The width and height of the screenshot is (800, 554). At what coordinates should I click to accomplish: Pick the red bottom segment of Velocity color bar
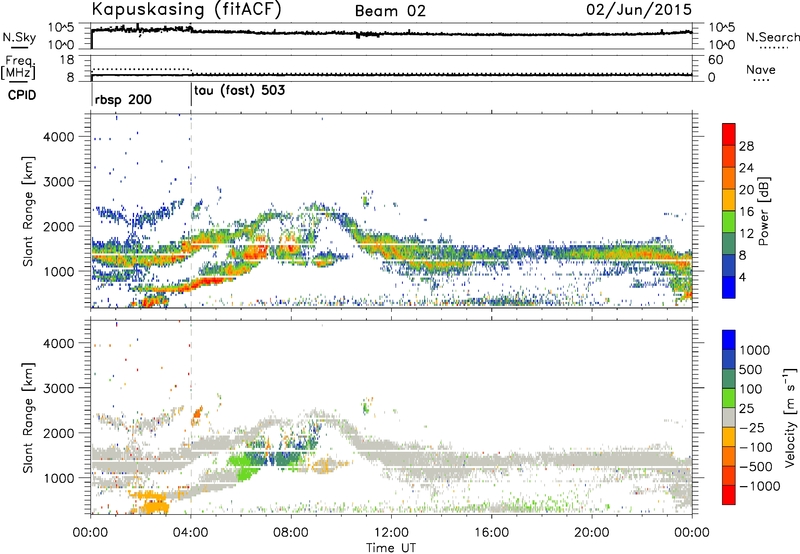click(729, 495)
